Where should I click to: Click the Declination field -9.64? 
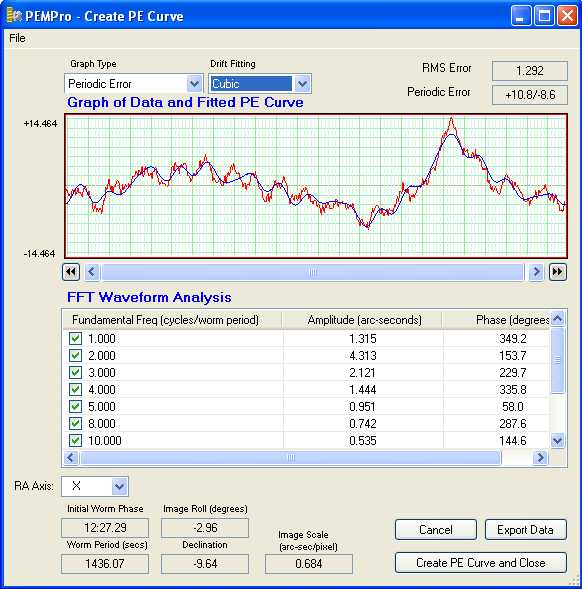205,564
